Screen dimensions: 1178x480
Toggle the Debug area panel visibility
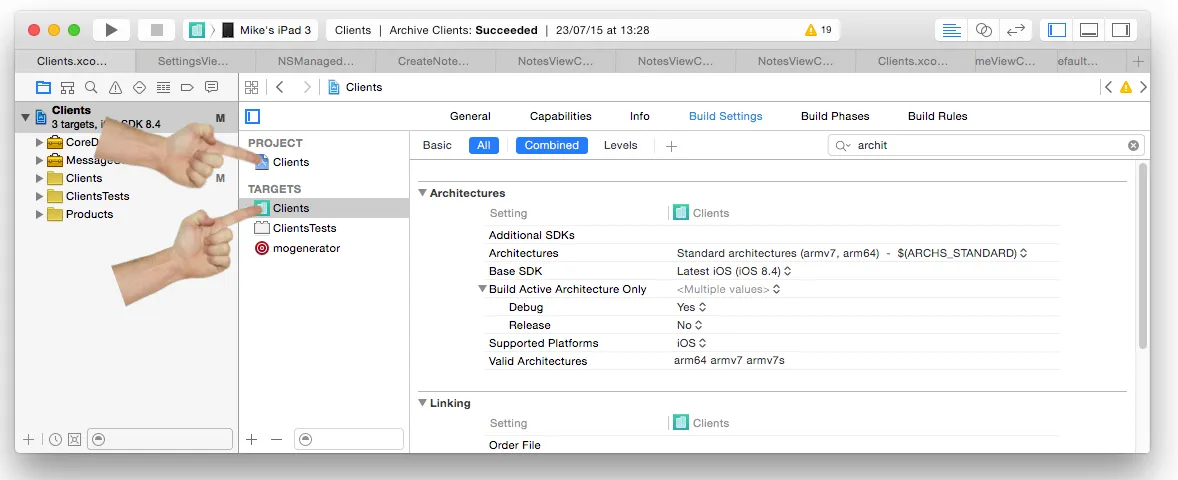(x=1089, y=30)
